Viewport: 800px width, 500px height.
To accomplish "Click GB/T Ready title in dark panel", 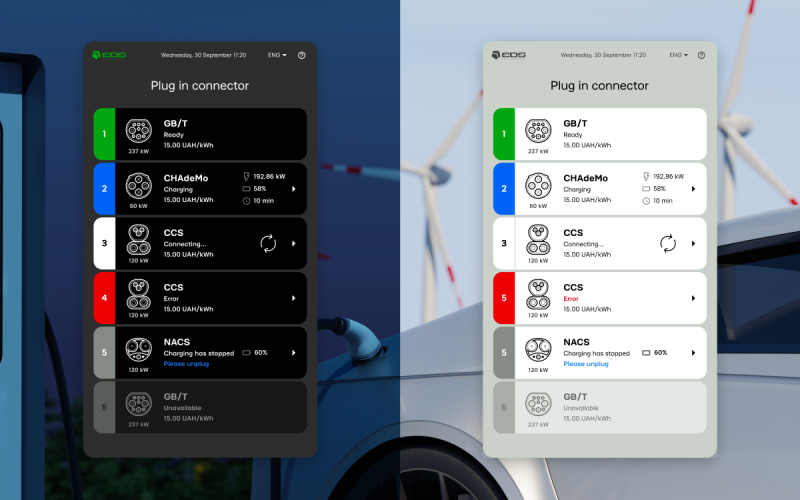I will (x=176, y=123).
